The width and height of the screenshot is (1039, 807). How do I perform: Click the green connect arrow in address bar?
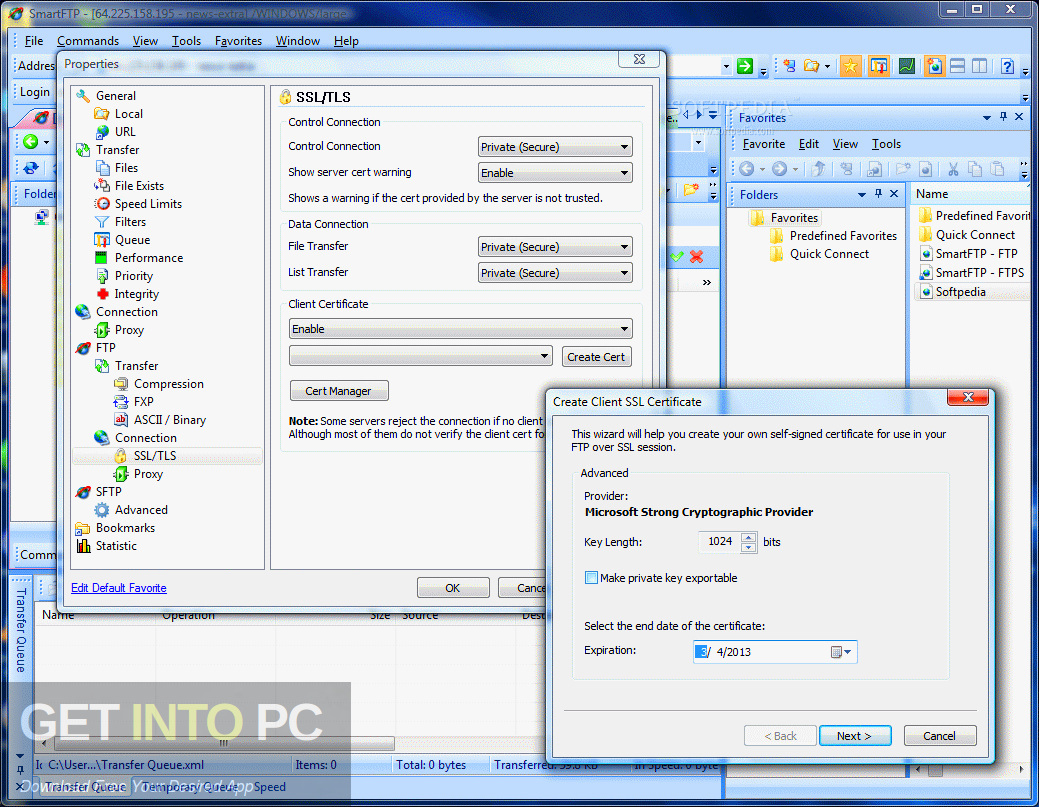pyautogui.click(x=745, y=66)
